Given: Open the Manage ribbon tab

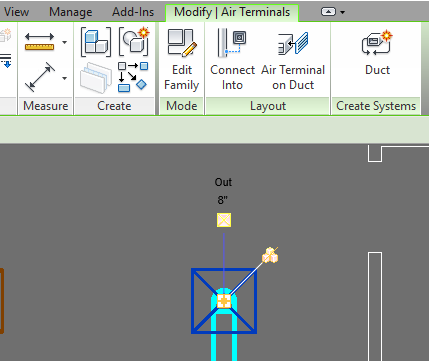Looking at the screenshot, I should click(x=71, y=12).
